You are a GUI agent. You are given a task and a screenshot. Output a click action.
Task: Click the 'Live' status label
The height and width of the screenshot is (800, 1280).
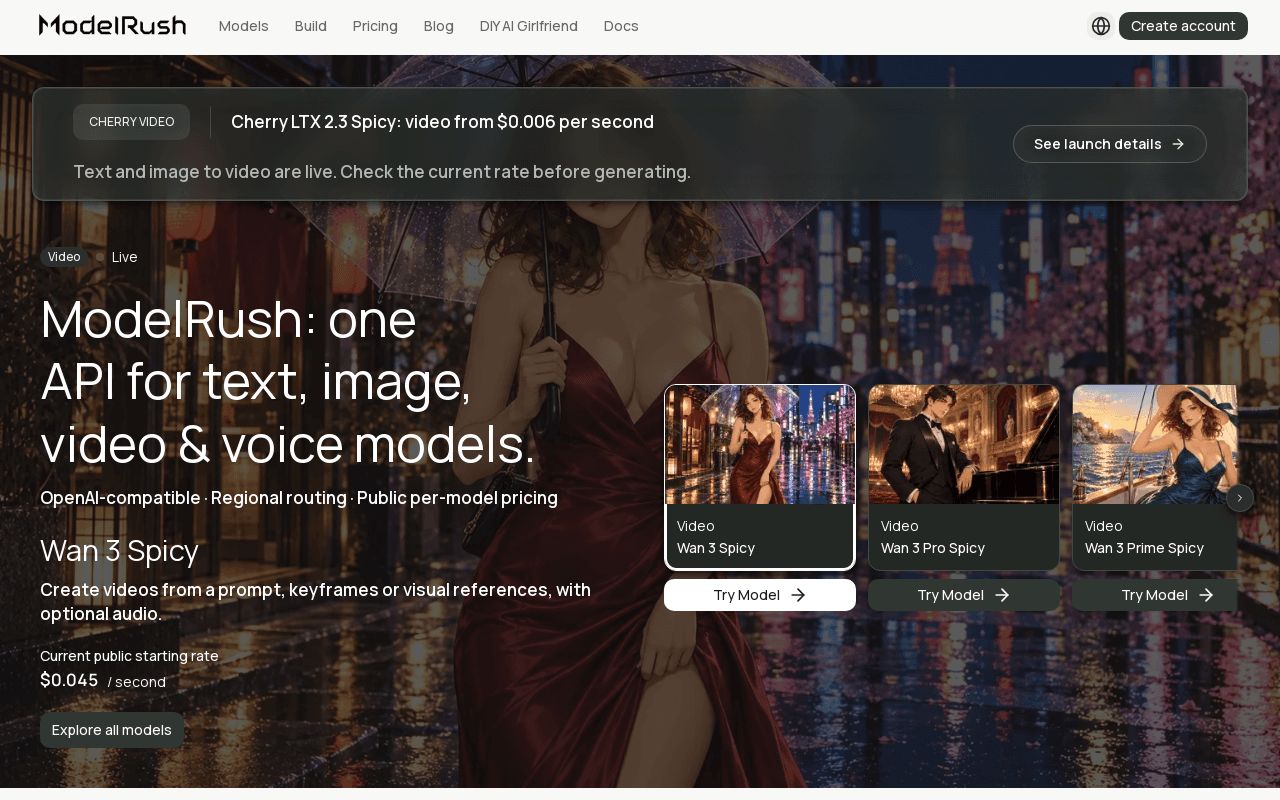(x=125, y=257)
